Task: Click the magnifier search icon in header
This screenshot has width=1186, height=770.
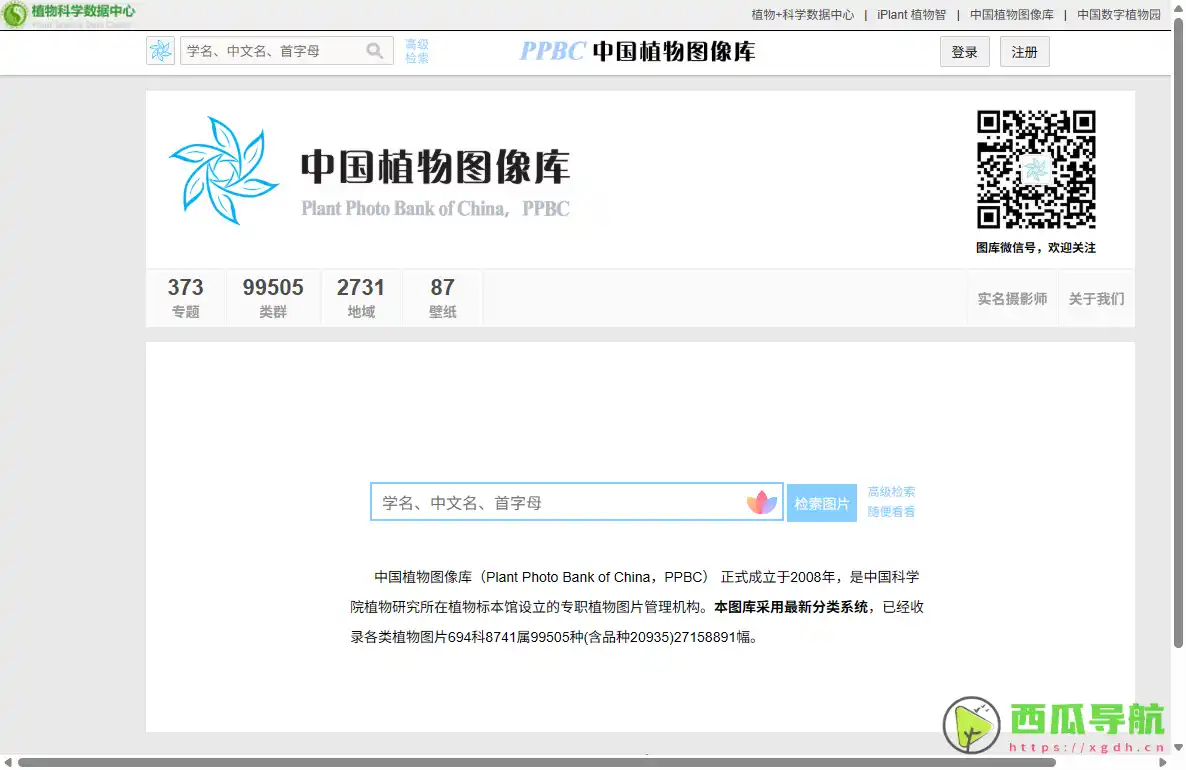Action: click(374, 51)
